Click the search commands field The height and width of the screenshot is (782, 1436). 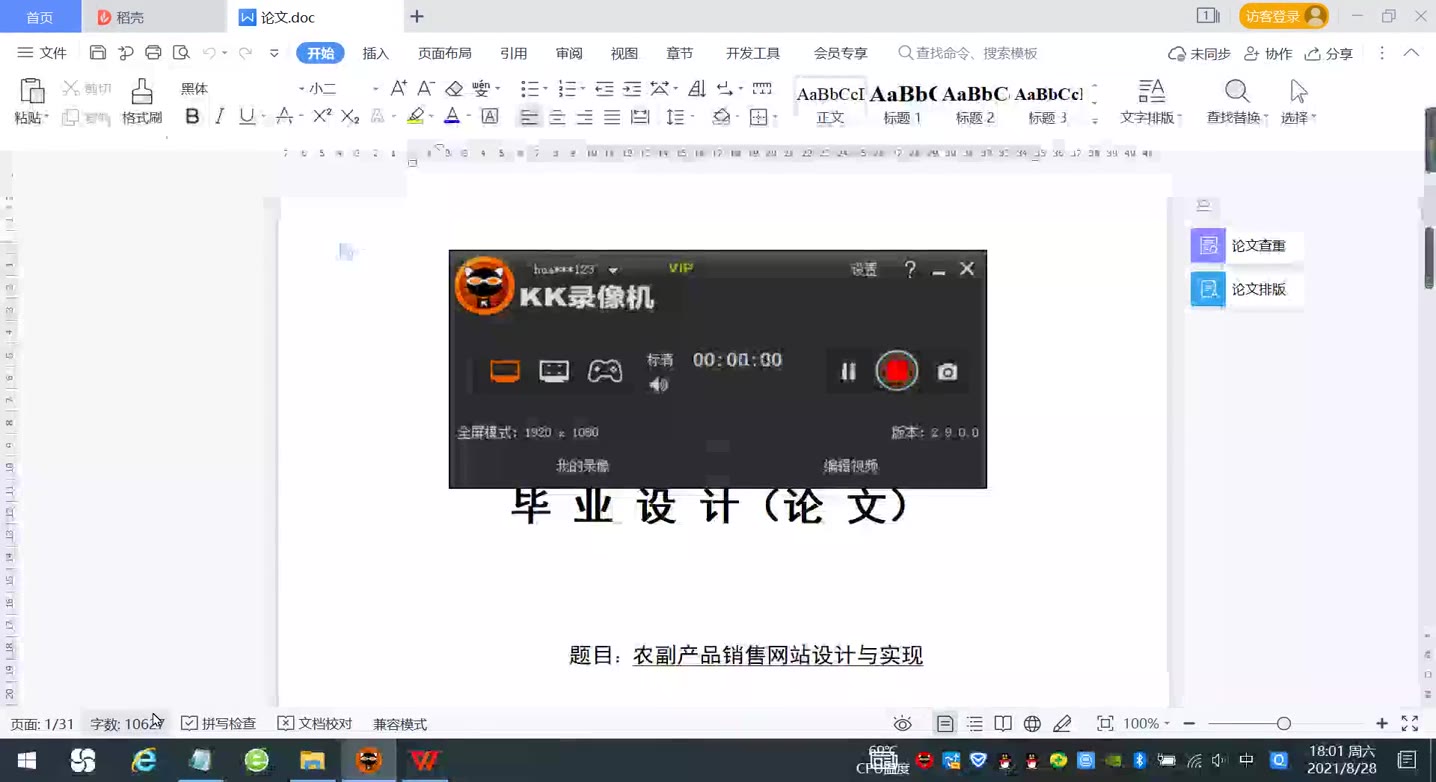pyautogui.click(x=968, y=53)
